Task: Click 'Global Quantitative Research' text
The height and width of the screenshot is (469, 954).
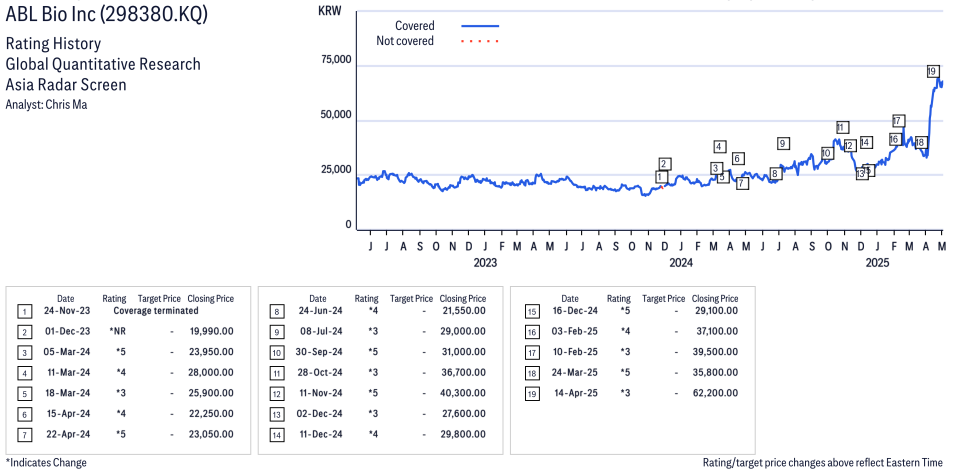Action: click(103, 64)
